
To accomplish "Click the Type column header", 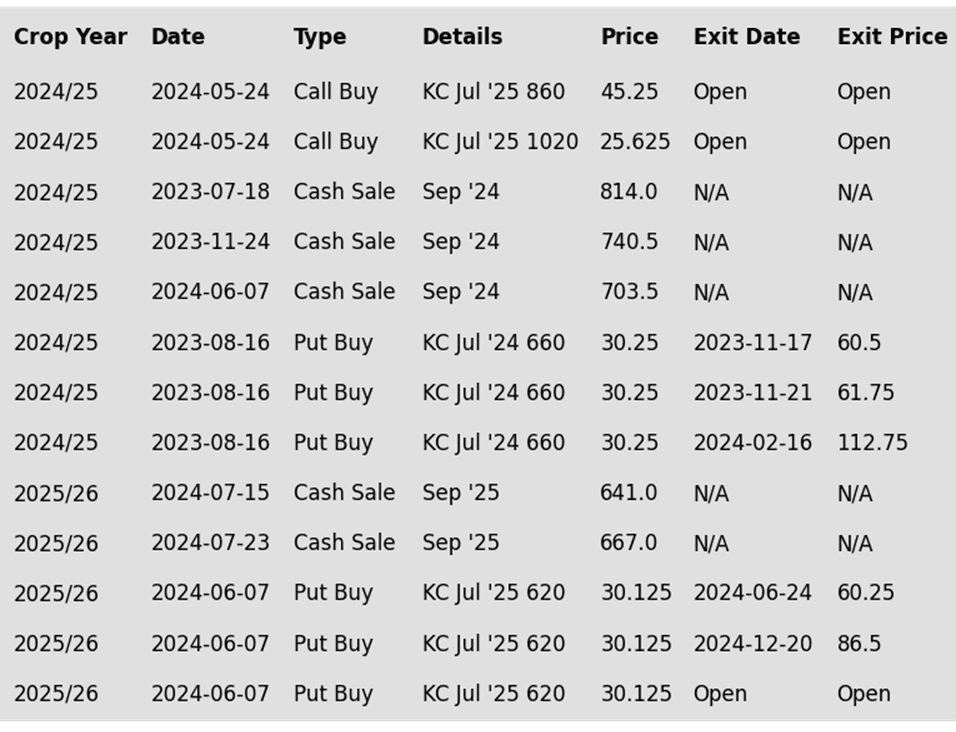I will tap(319, 37).
